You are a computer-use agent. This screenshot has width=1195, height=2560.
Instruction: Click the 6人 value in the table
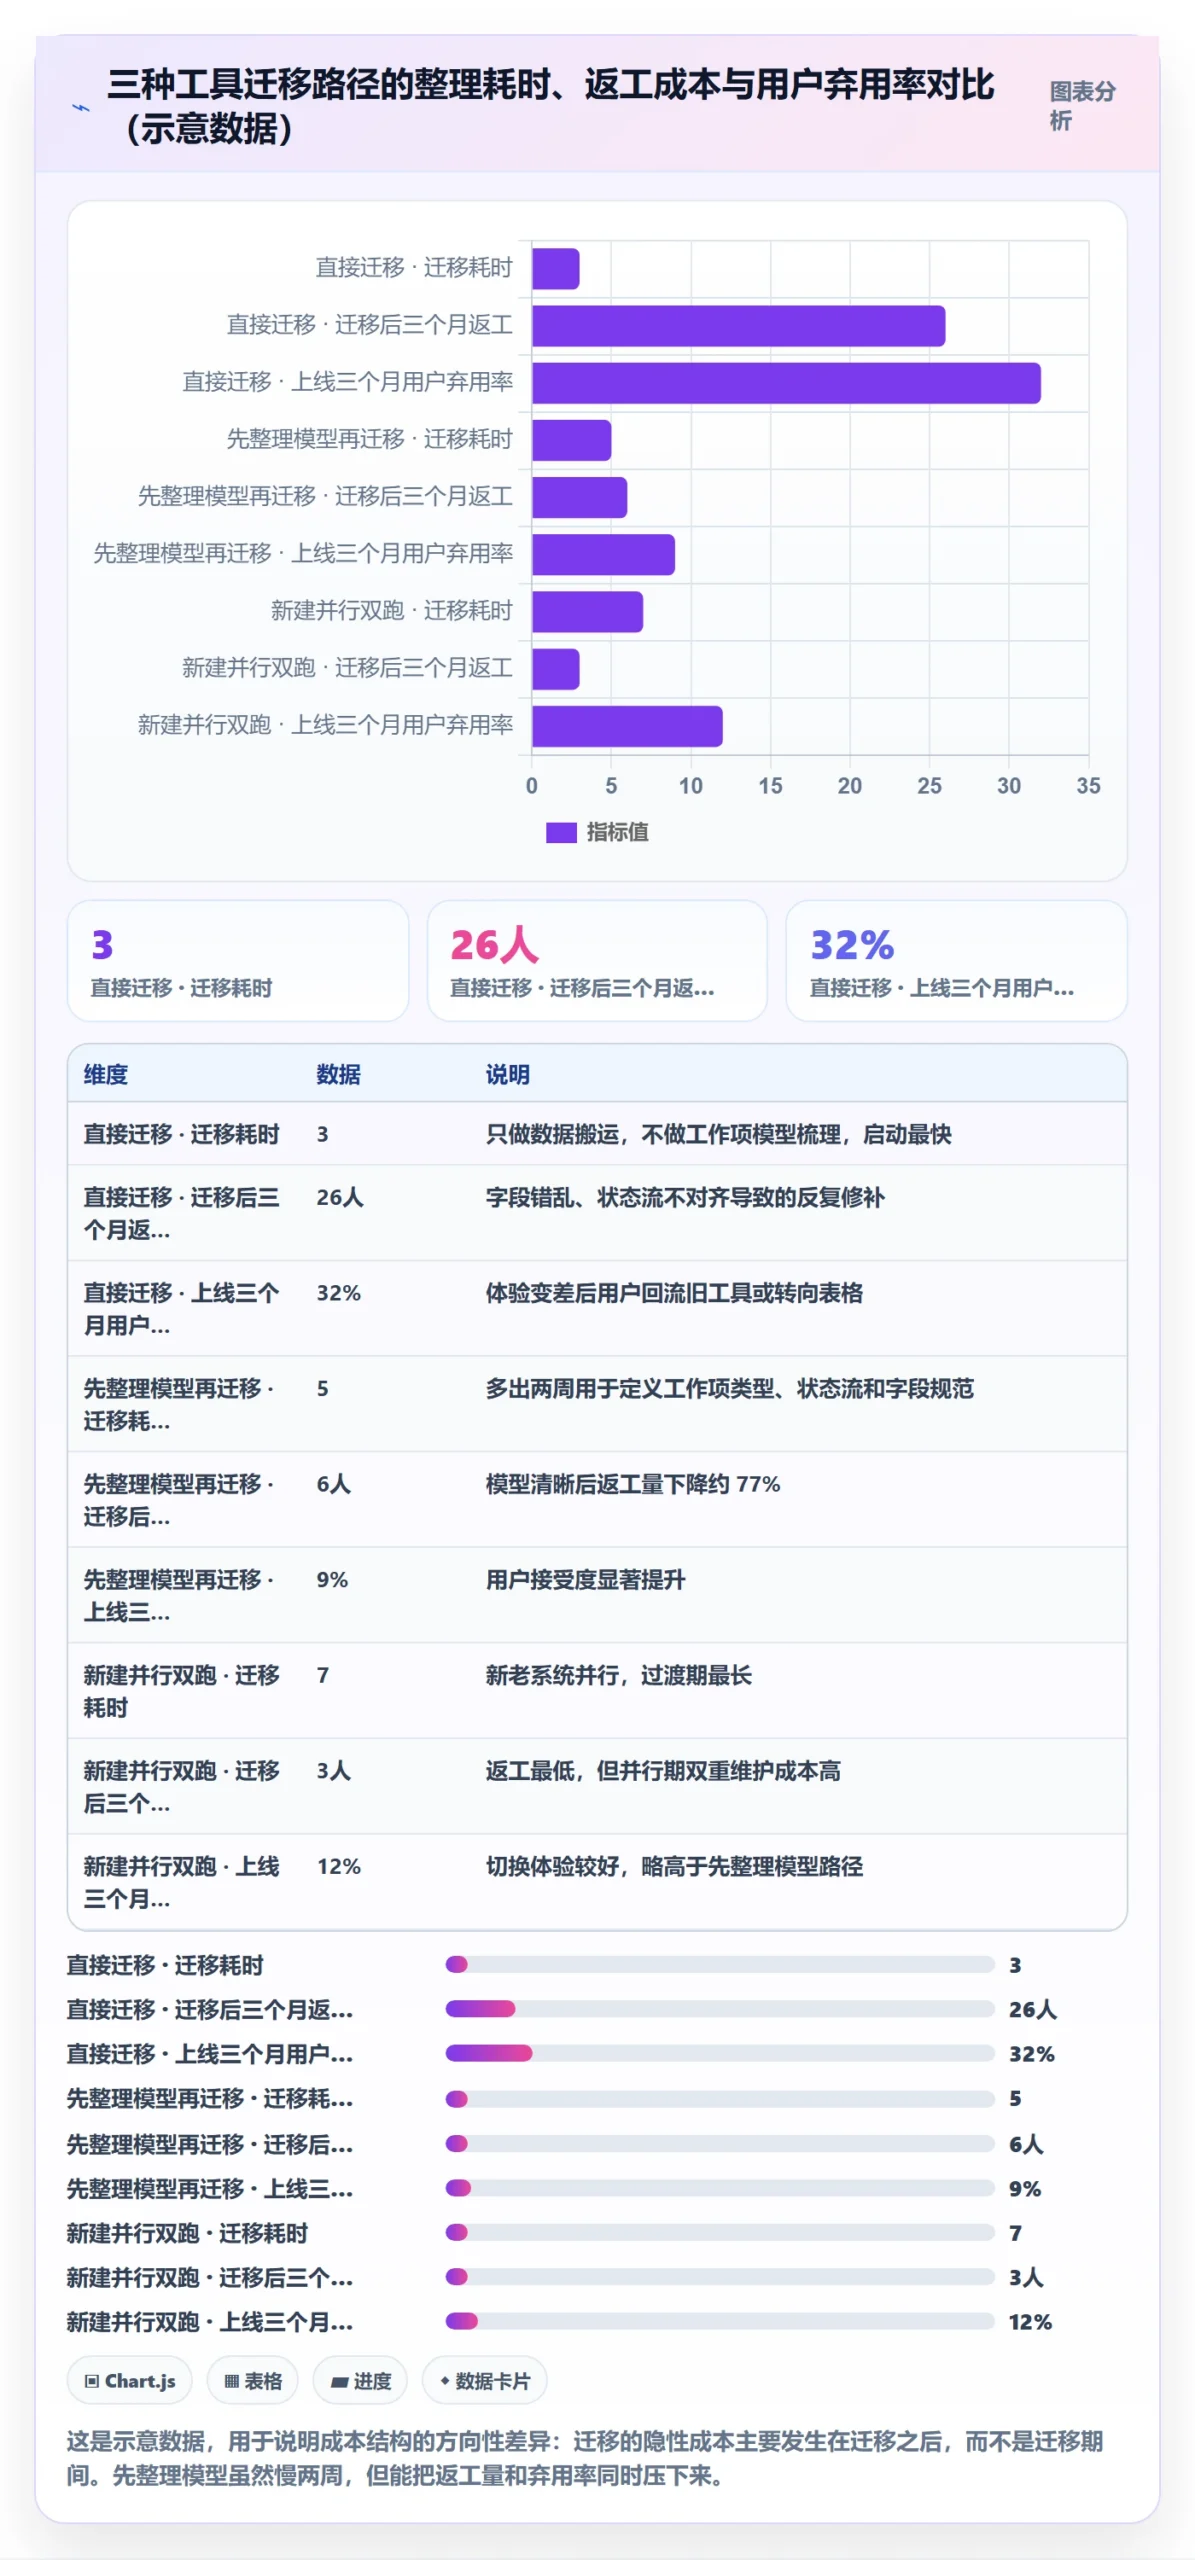(333, 1484)
